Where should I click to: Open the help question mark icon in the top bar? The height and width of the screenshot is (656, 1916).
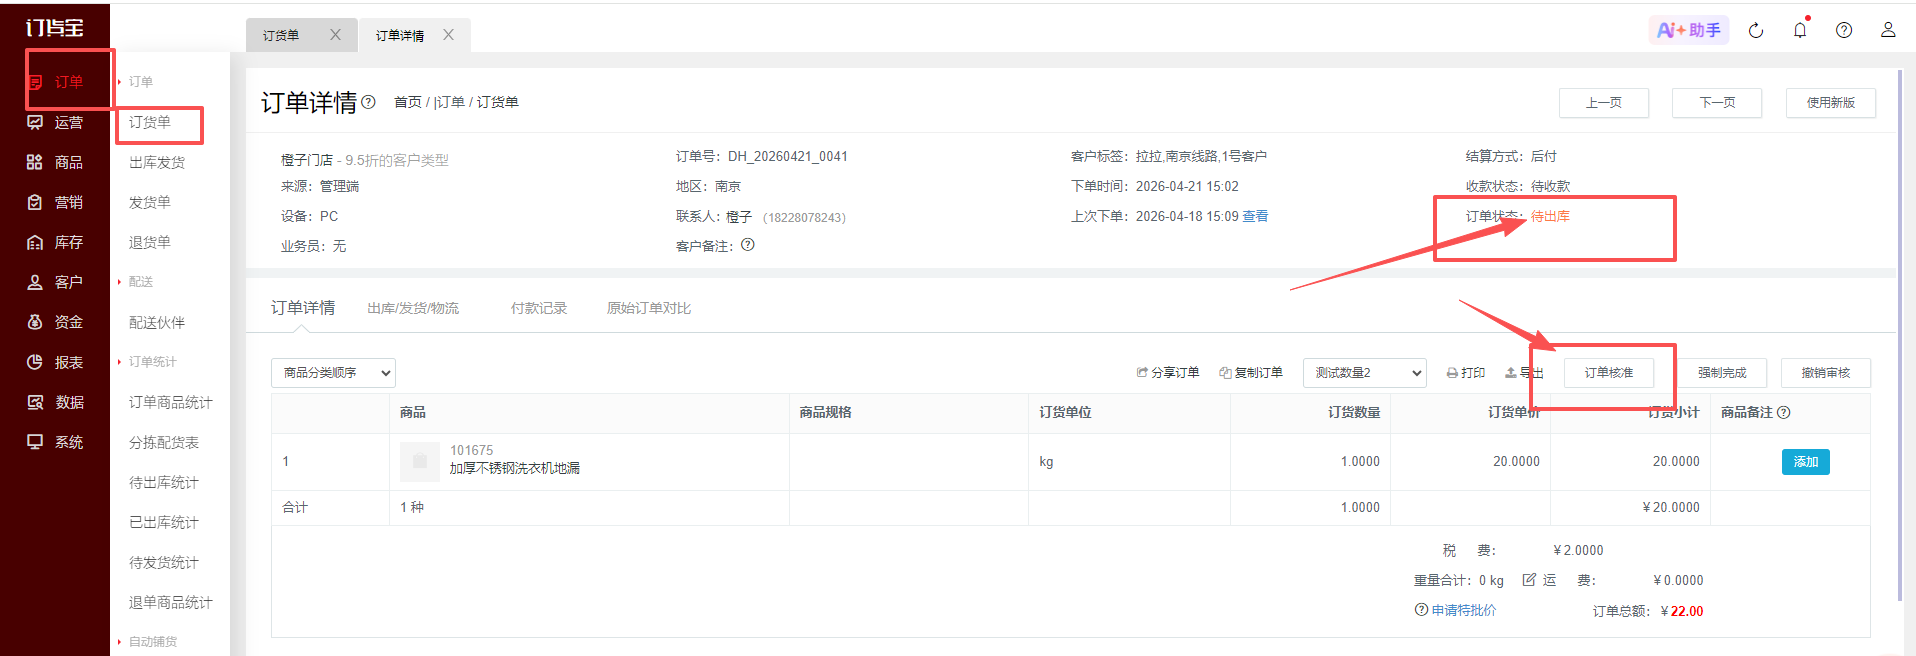click(1844, 30)
